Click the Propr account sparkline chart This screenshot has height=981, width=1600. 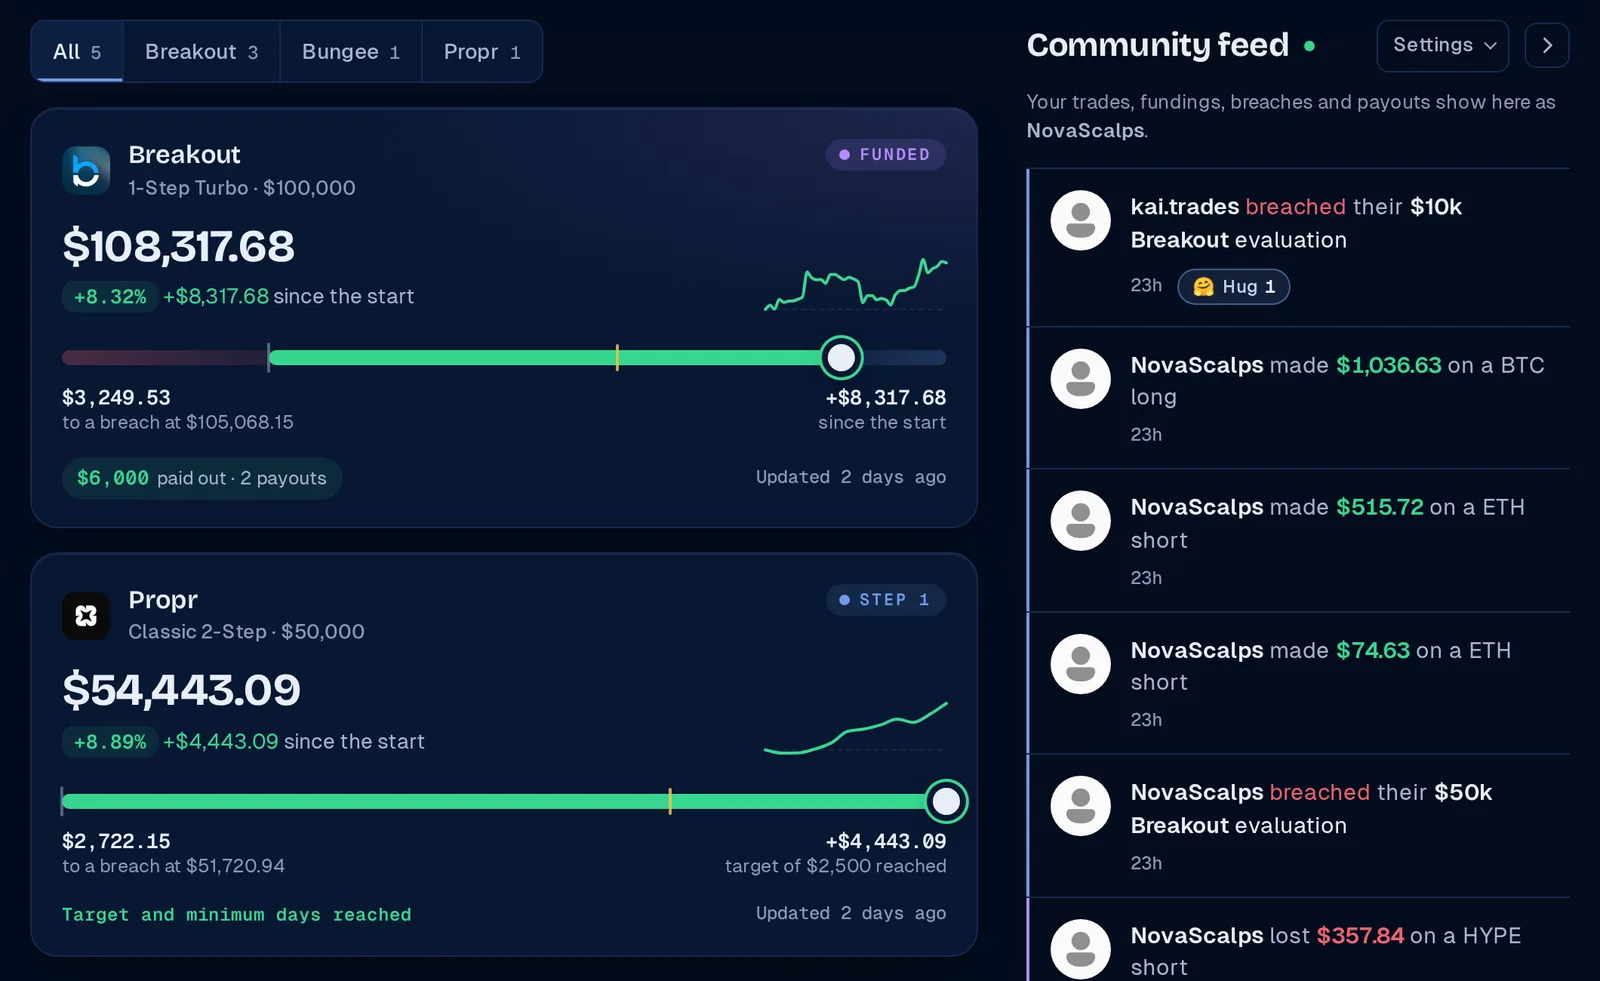coord(855,728)
